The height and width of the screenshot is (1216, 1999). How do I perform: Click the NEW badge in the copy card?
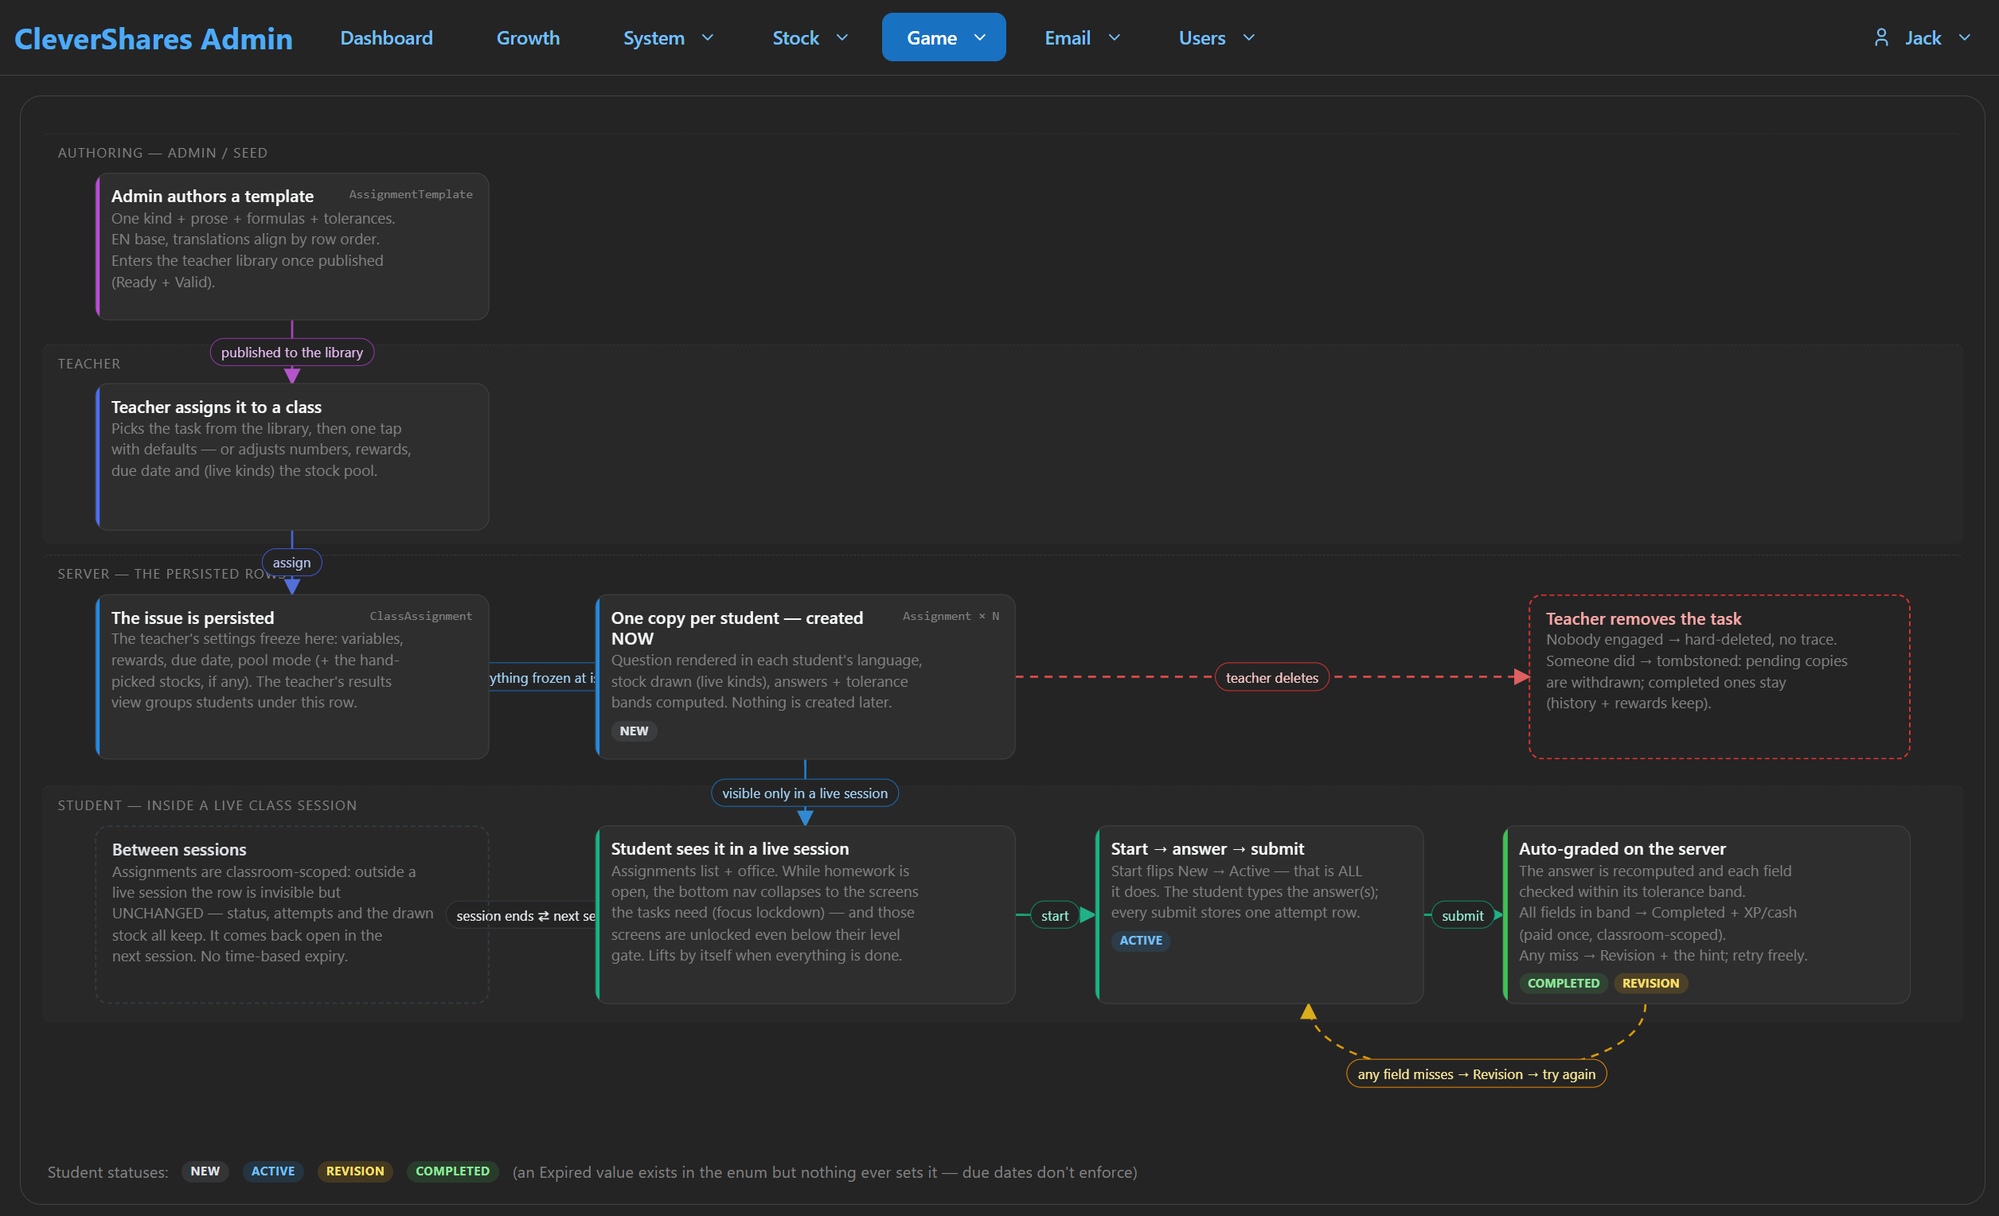pos(634,731)
